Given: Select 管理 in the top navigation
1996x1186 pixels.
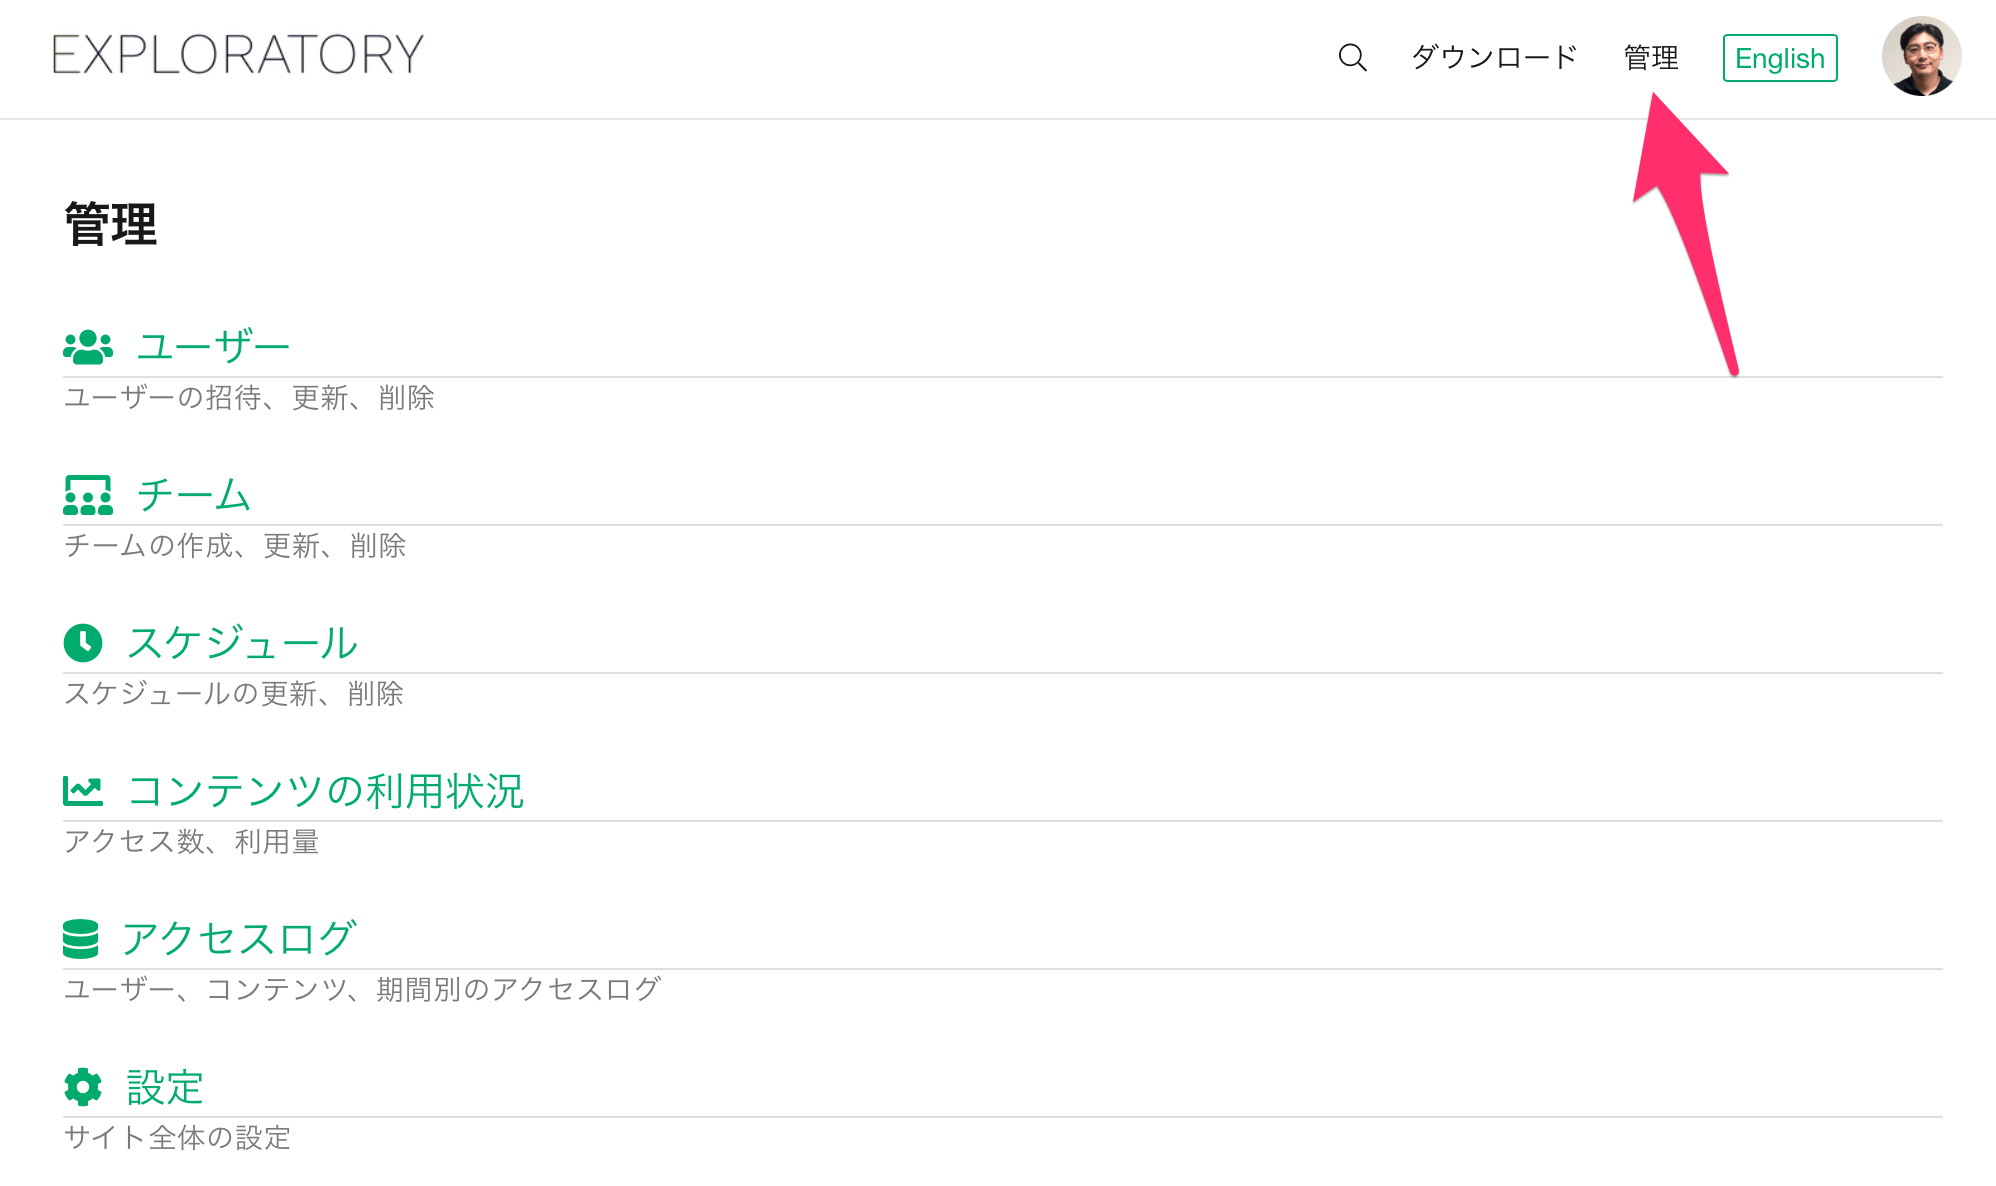Looking at the screenshot, I should [x=1651, y=57].
